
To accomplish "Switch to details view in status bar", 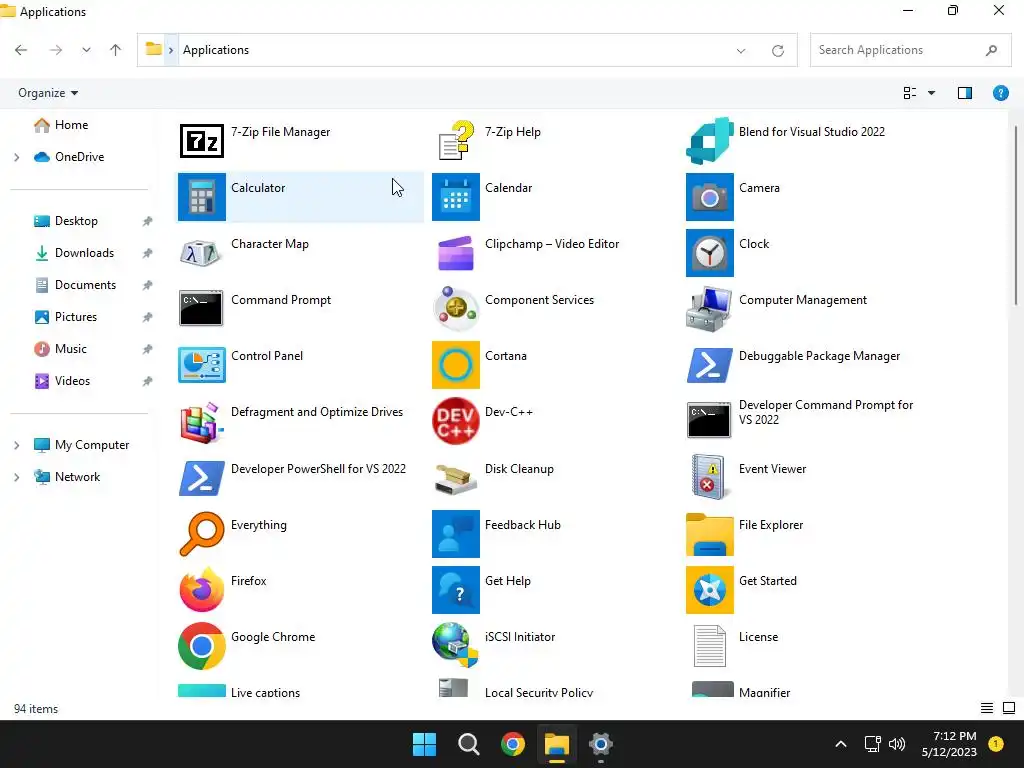I will click(x=987, y=708).
